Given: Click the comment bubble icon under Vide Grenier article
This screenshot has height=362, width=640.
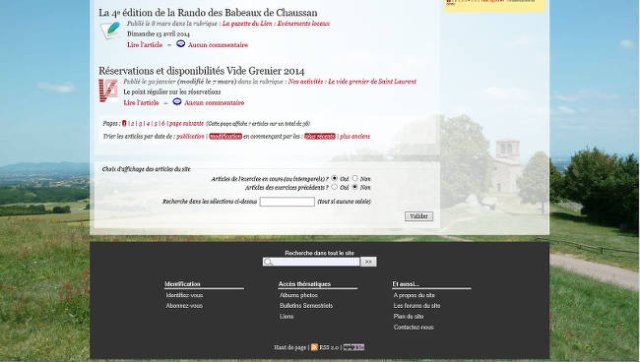Looking at the screenshot, I should pyautogui.click(x=177, y=102).
